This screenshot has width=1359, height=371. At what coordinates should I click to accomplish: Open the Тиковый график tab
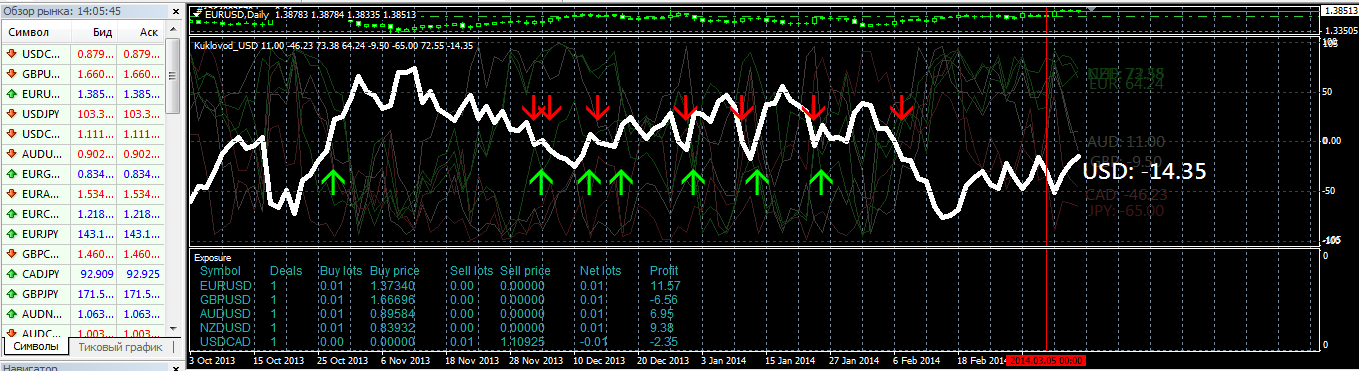point(119,346)
